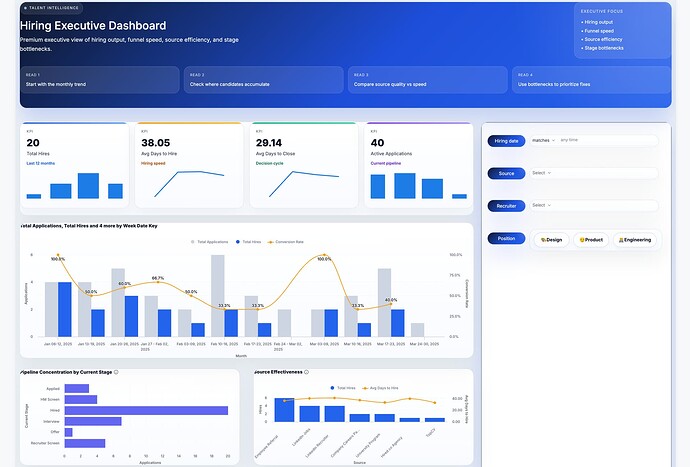Viewport: 690px width, 467px height.
Task: Open the Source Select dropdown
Action: click(594, 173)
